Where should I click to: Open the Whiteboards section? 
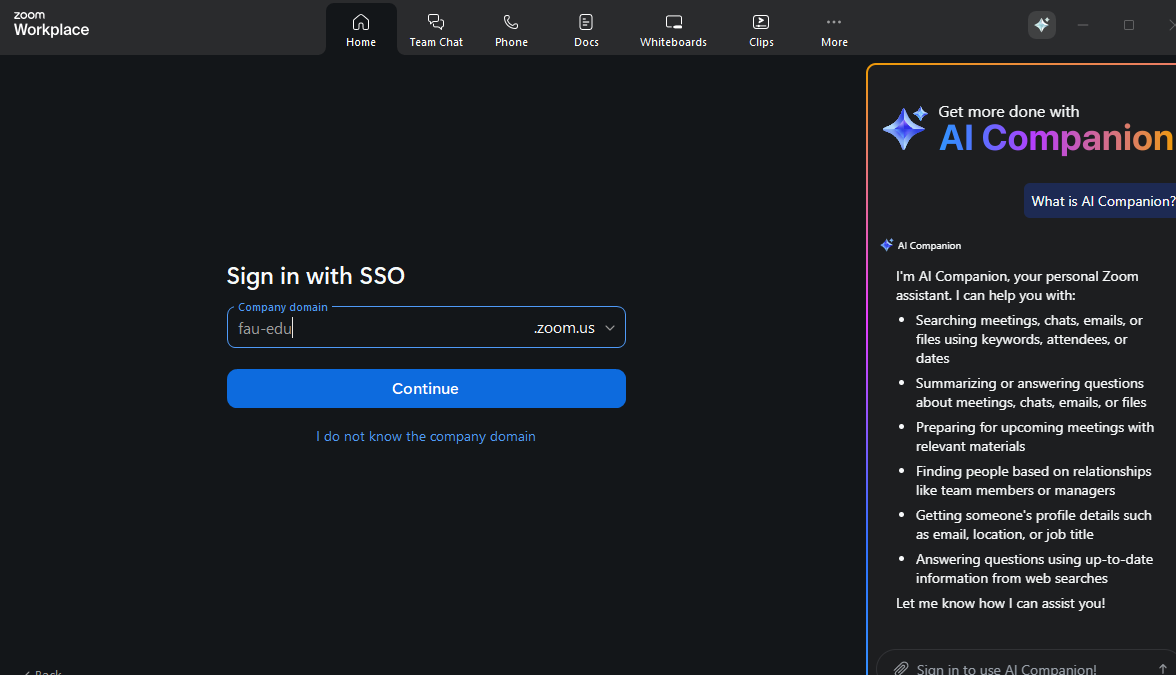tap(673, 28)
